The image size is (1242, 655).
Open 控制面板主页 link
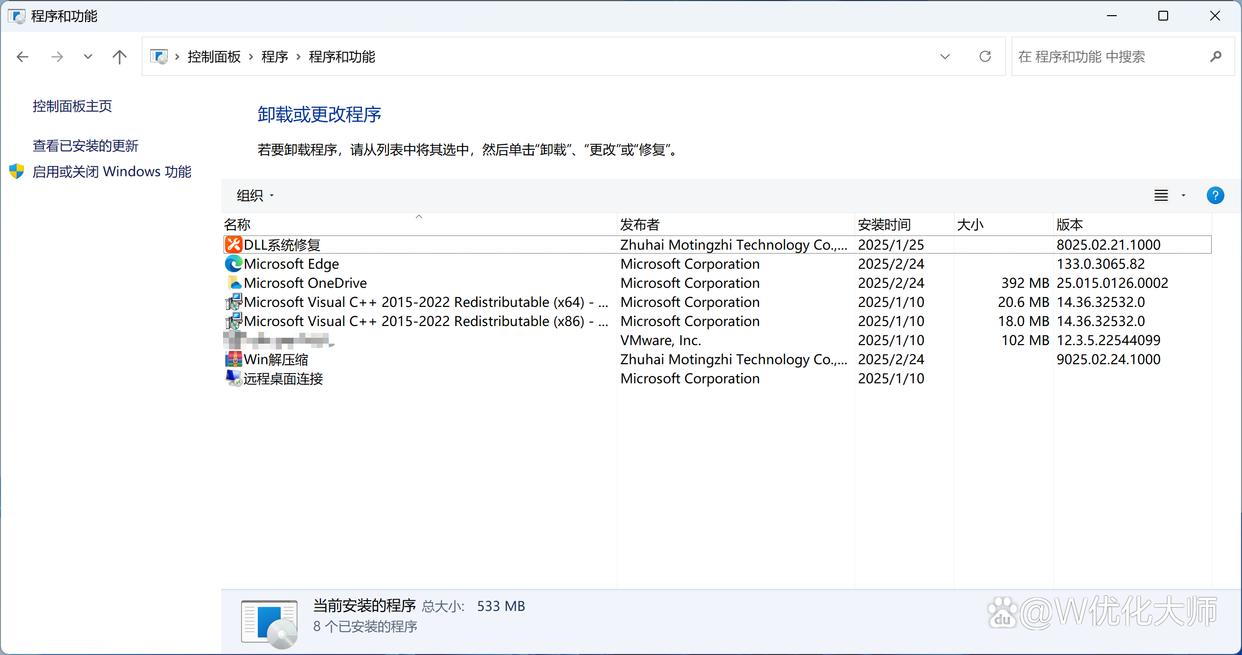coord(72,106)
